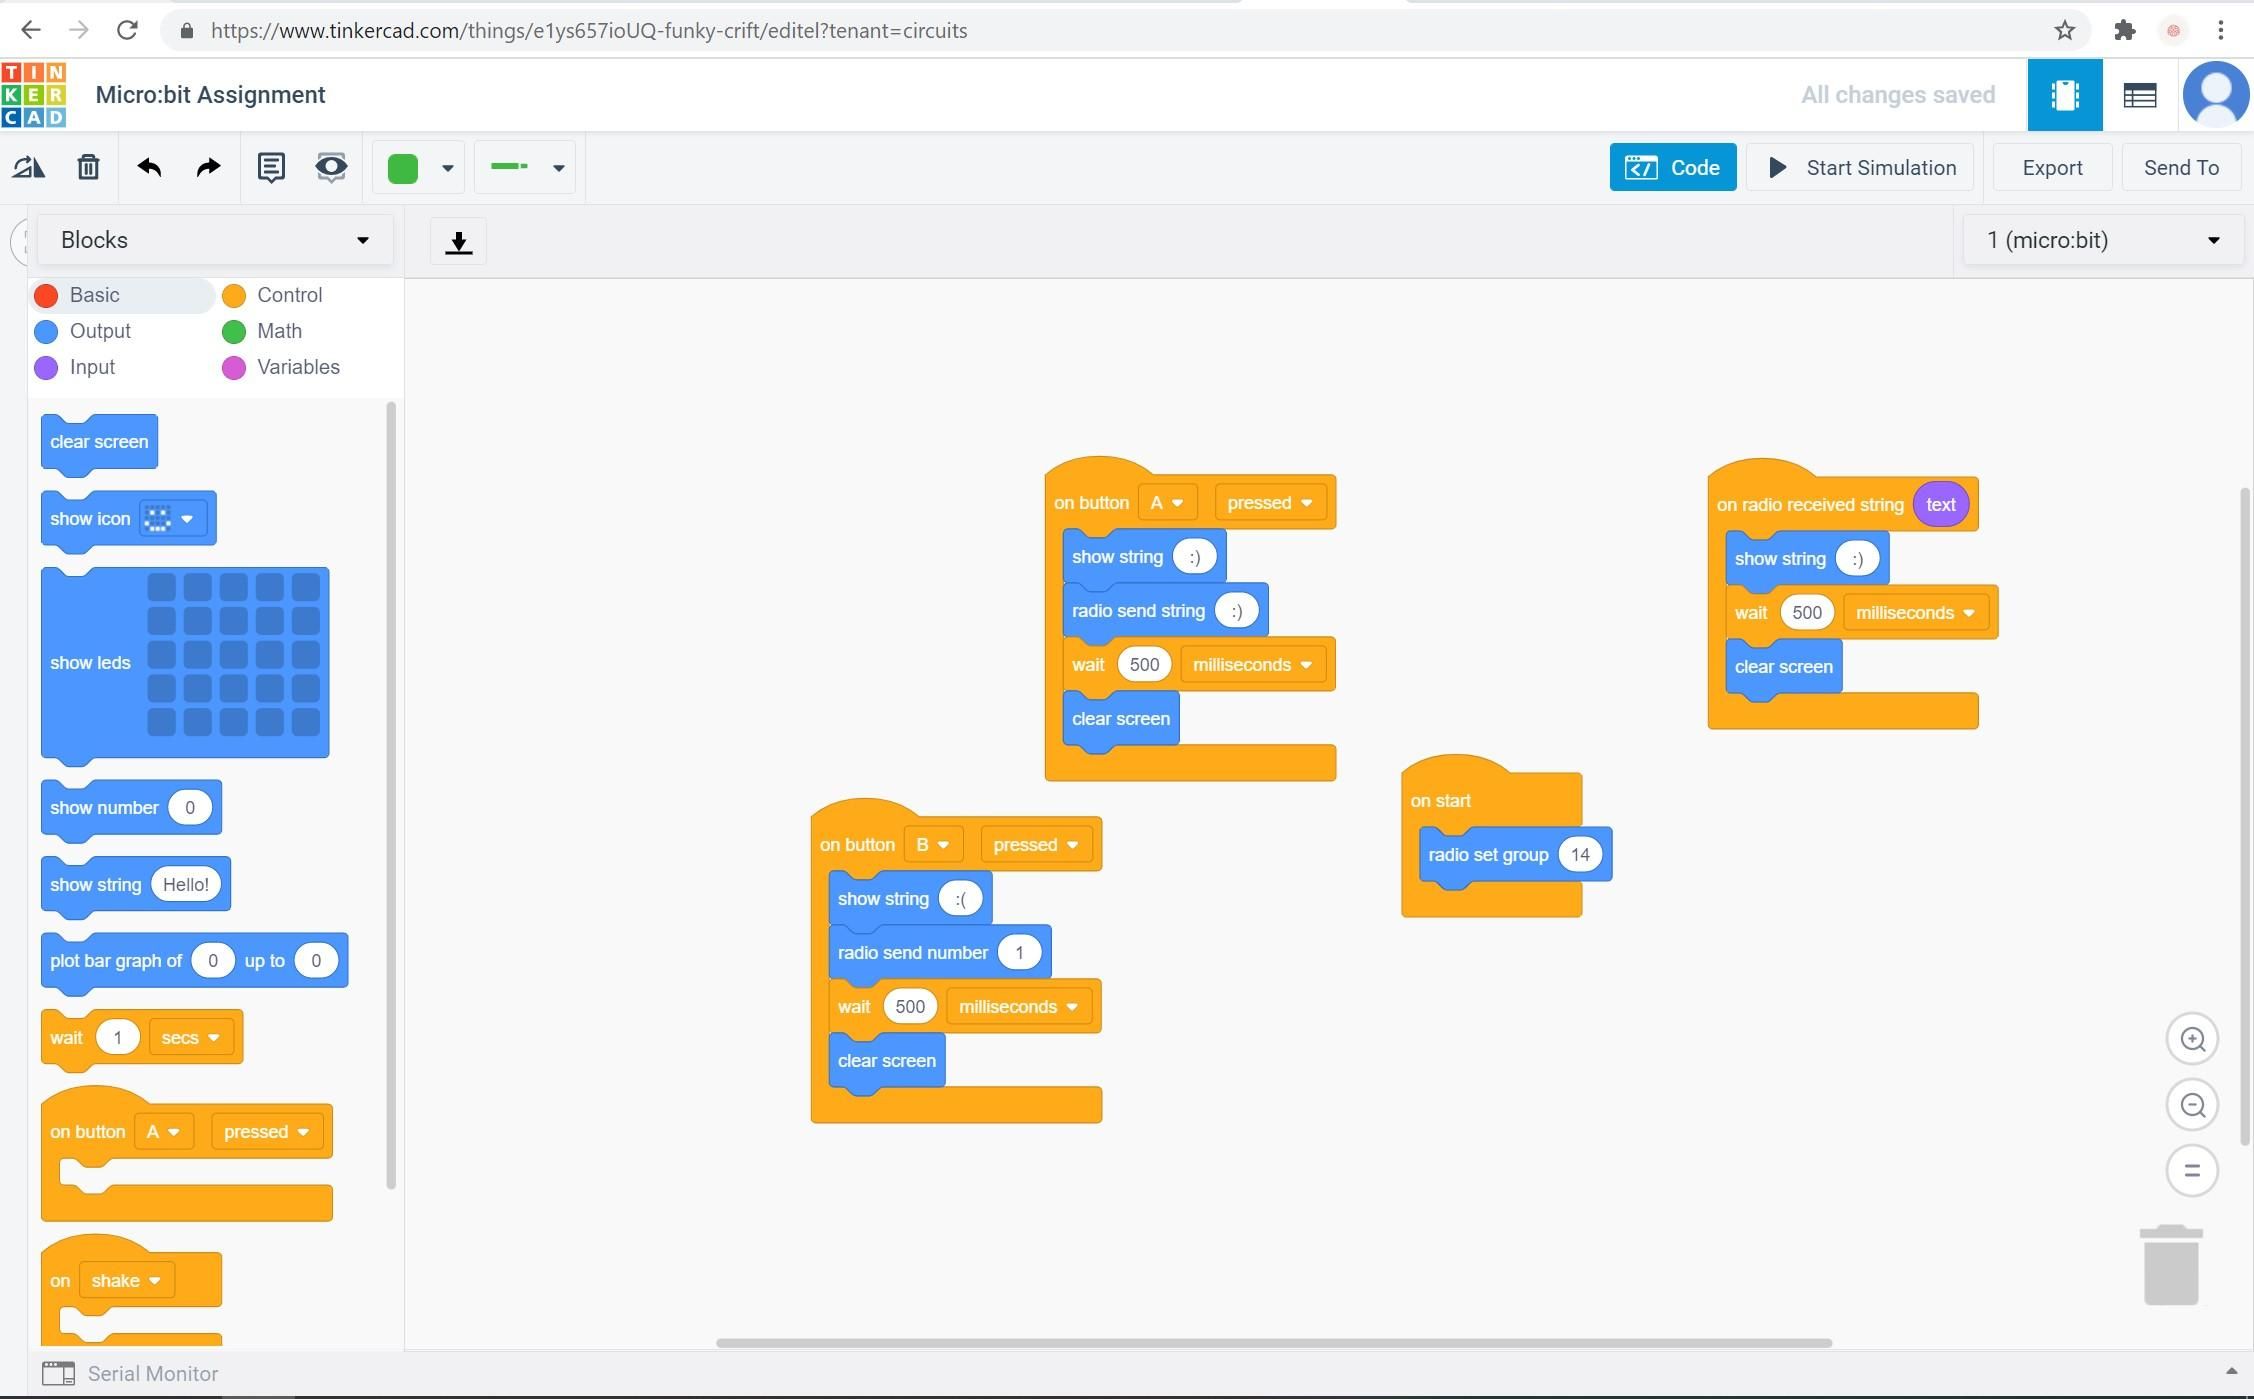
Task: Click the workspace horizontal scrollbar
Action: (1270, 1343)
